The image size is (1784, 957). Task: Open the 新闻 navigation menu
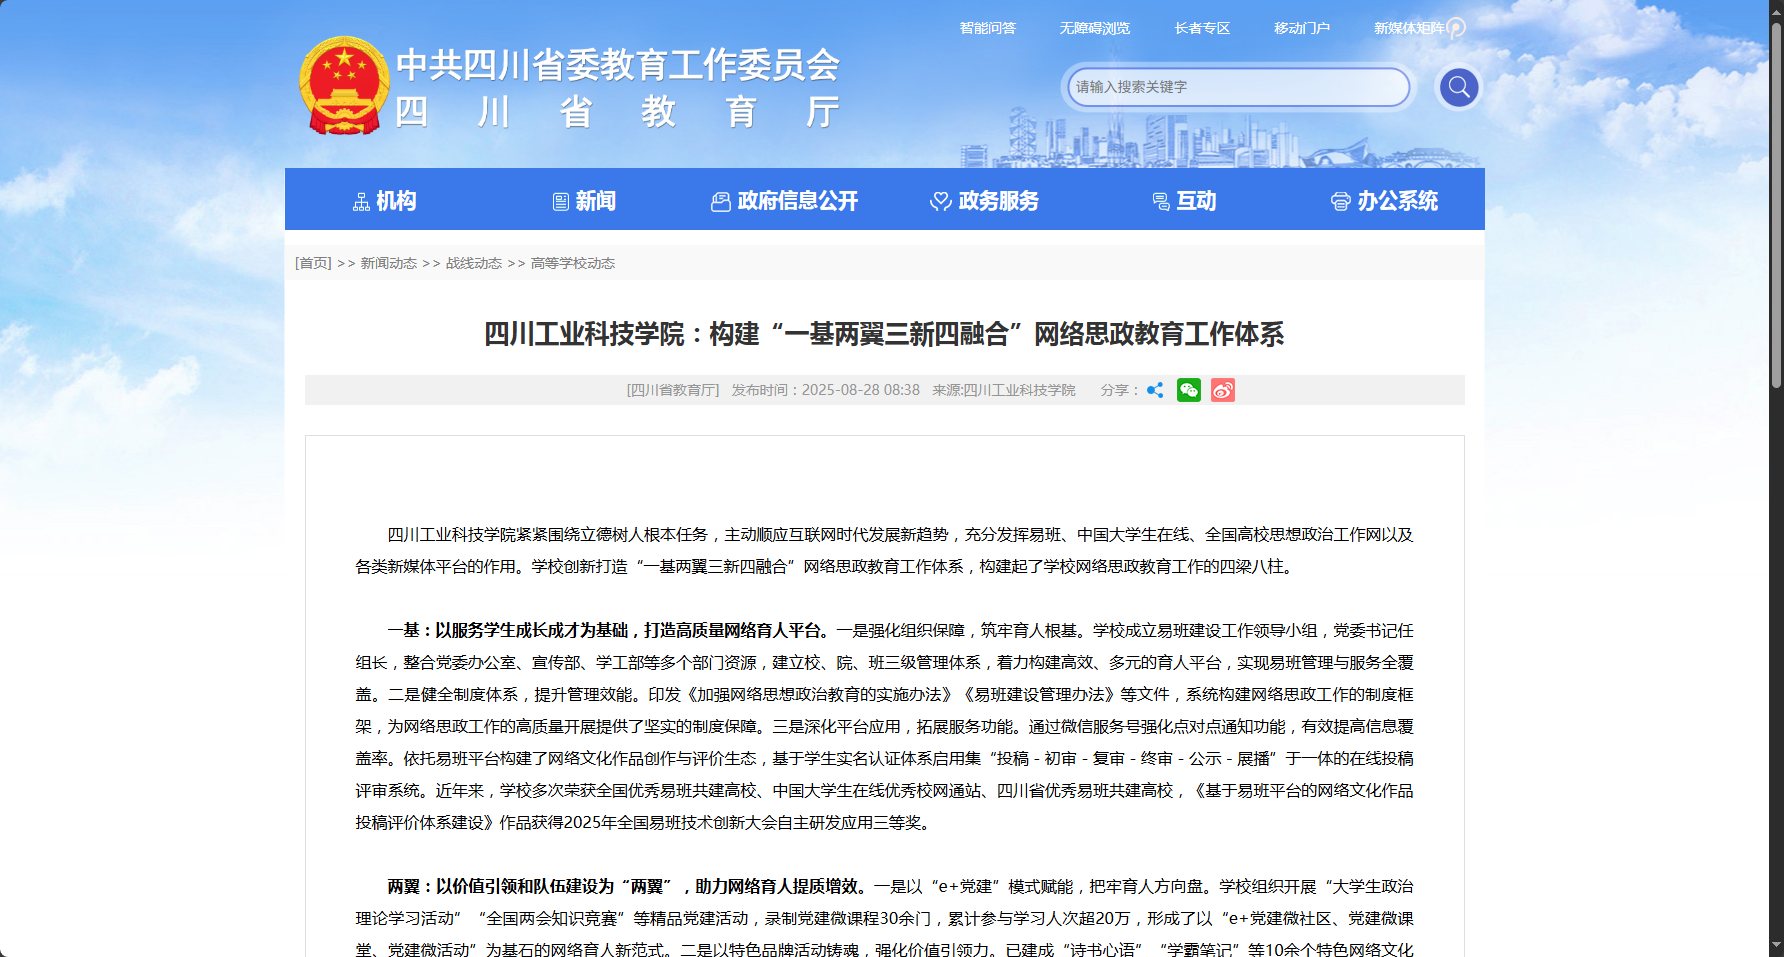[x=585, y=201]
